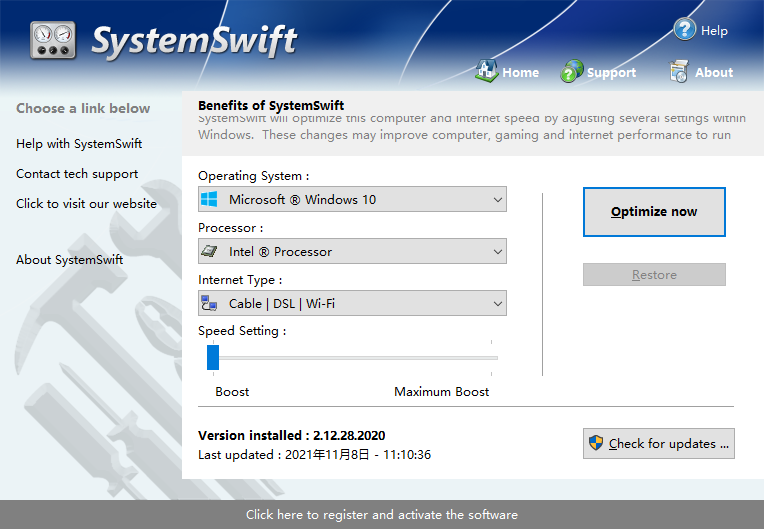This screenshot has height=529, width=764.
Task: Click the benefits description paragraph
Action: point(472,128)
